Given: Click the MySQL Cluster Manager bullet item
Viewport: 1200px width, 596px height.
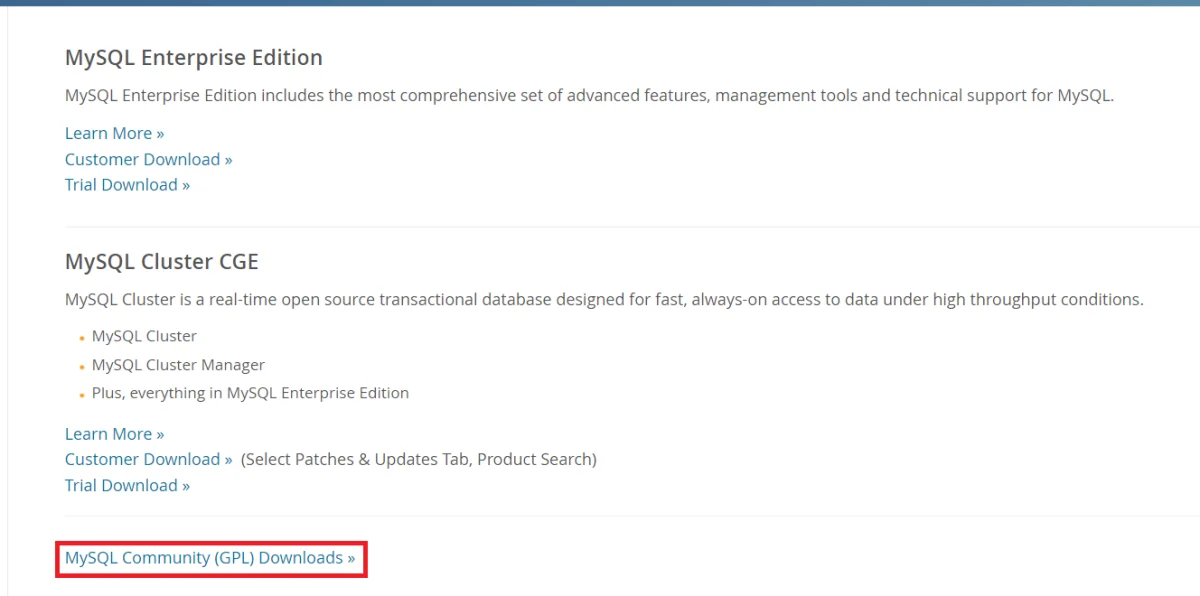Looking at the screenshot, I should pos(177,364).
